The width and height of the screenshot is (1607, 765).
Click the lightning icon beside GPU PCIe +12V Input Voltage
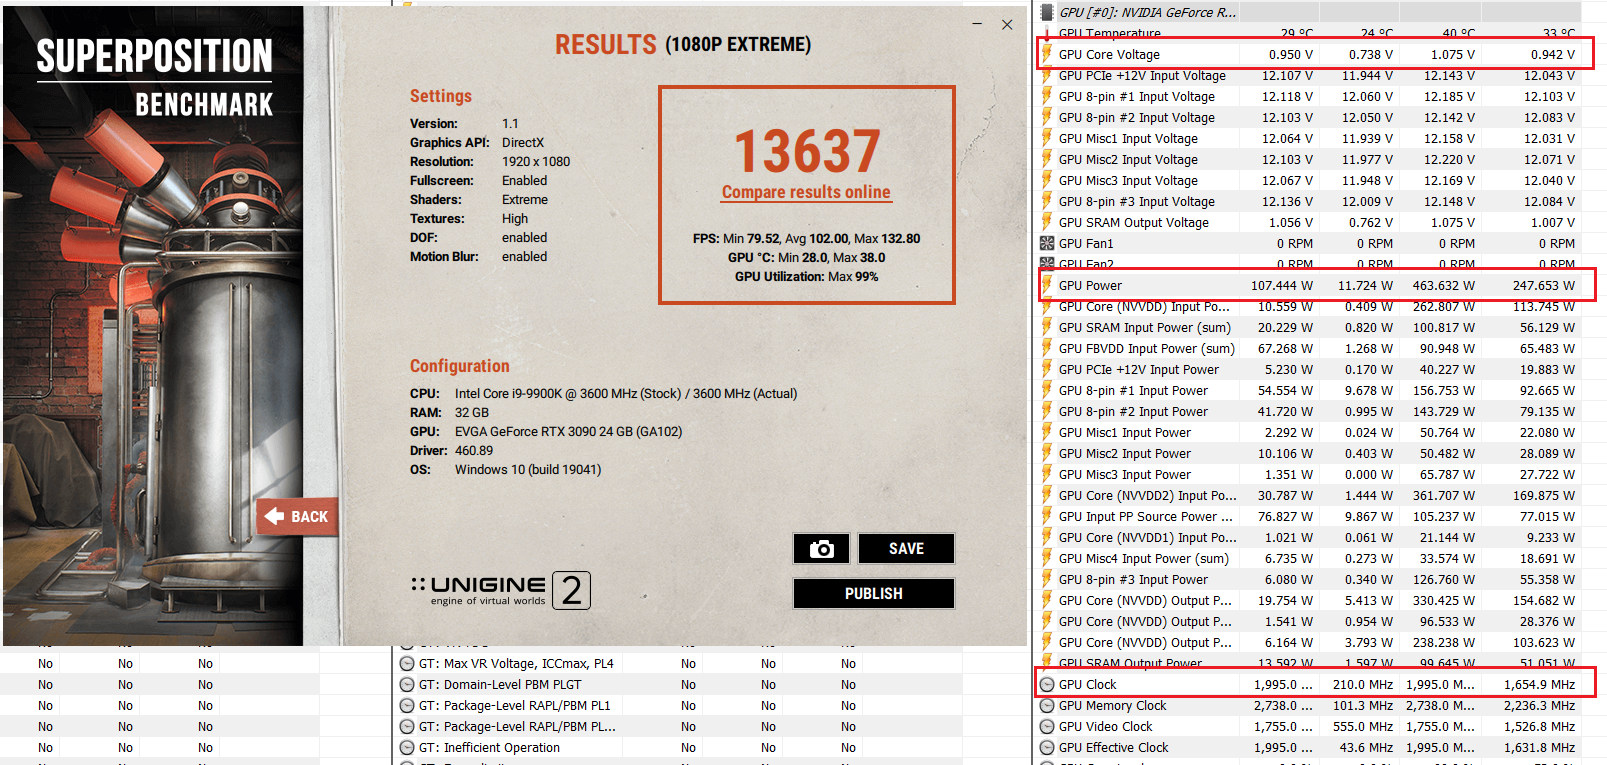(1047, 75)
